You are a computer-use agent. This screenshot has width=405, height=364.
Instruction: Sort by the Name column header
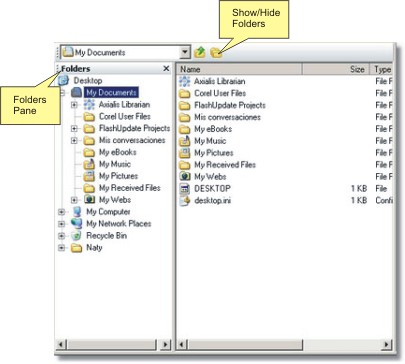pos(239,69)
